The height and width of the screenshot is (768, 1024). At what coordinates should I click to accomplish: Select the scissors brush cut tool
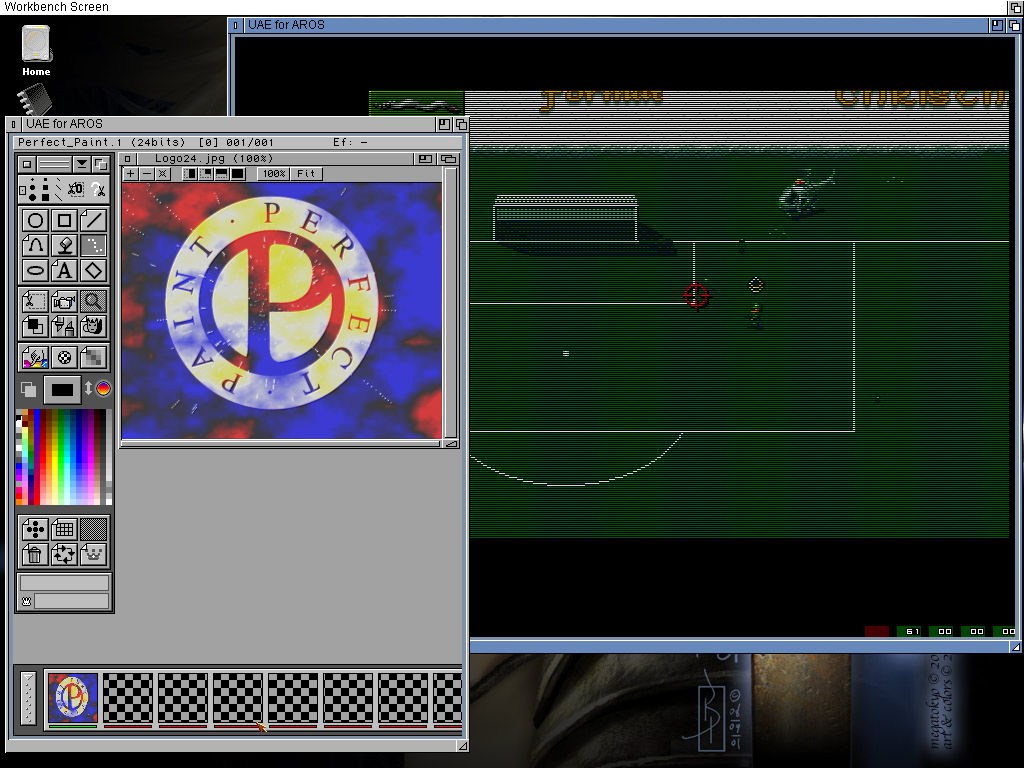click(35, 301)
